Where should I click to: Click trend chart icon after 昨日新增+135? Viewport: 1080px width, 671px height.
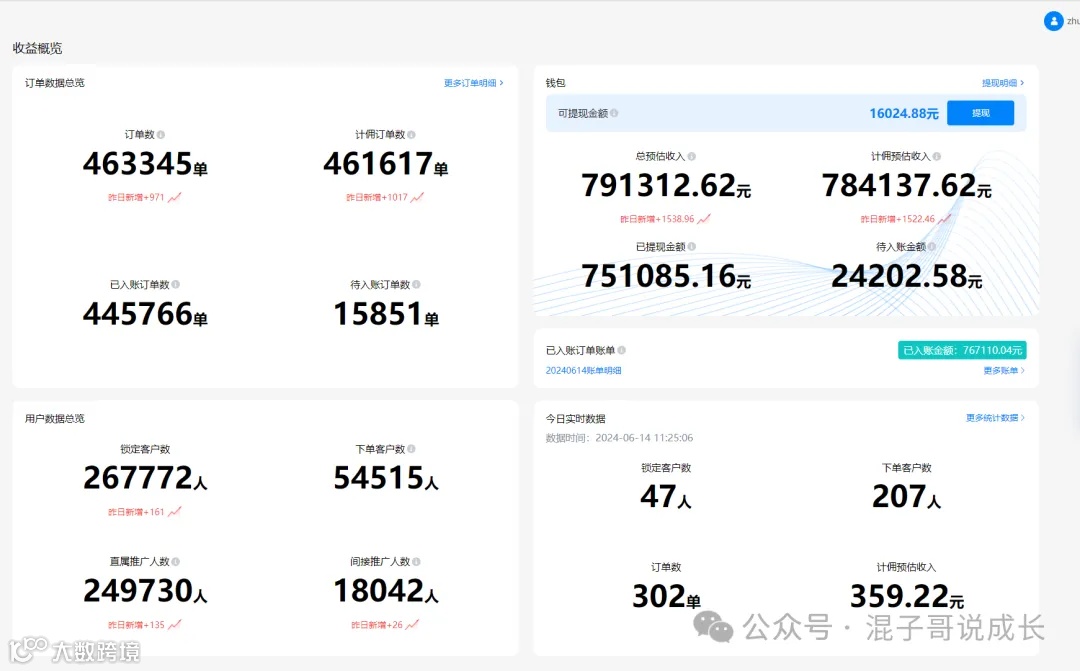(x=174, y=624)
